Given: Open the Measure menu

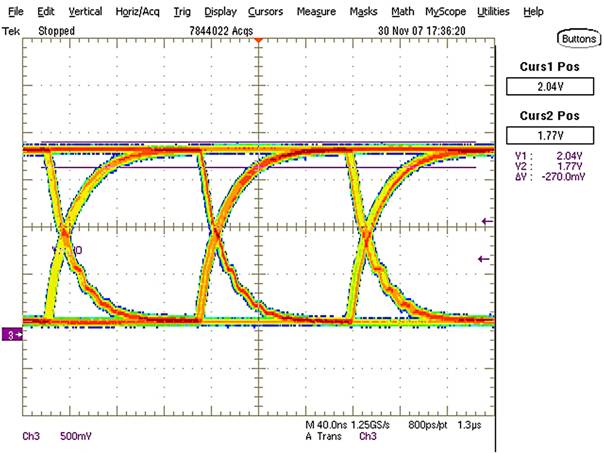Looking at the screenshot, I should click(316, 11).
